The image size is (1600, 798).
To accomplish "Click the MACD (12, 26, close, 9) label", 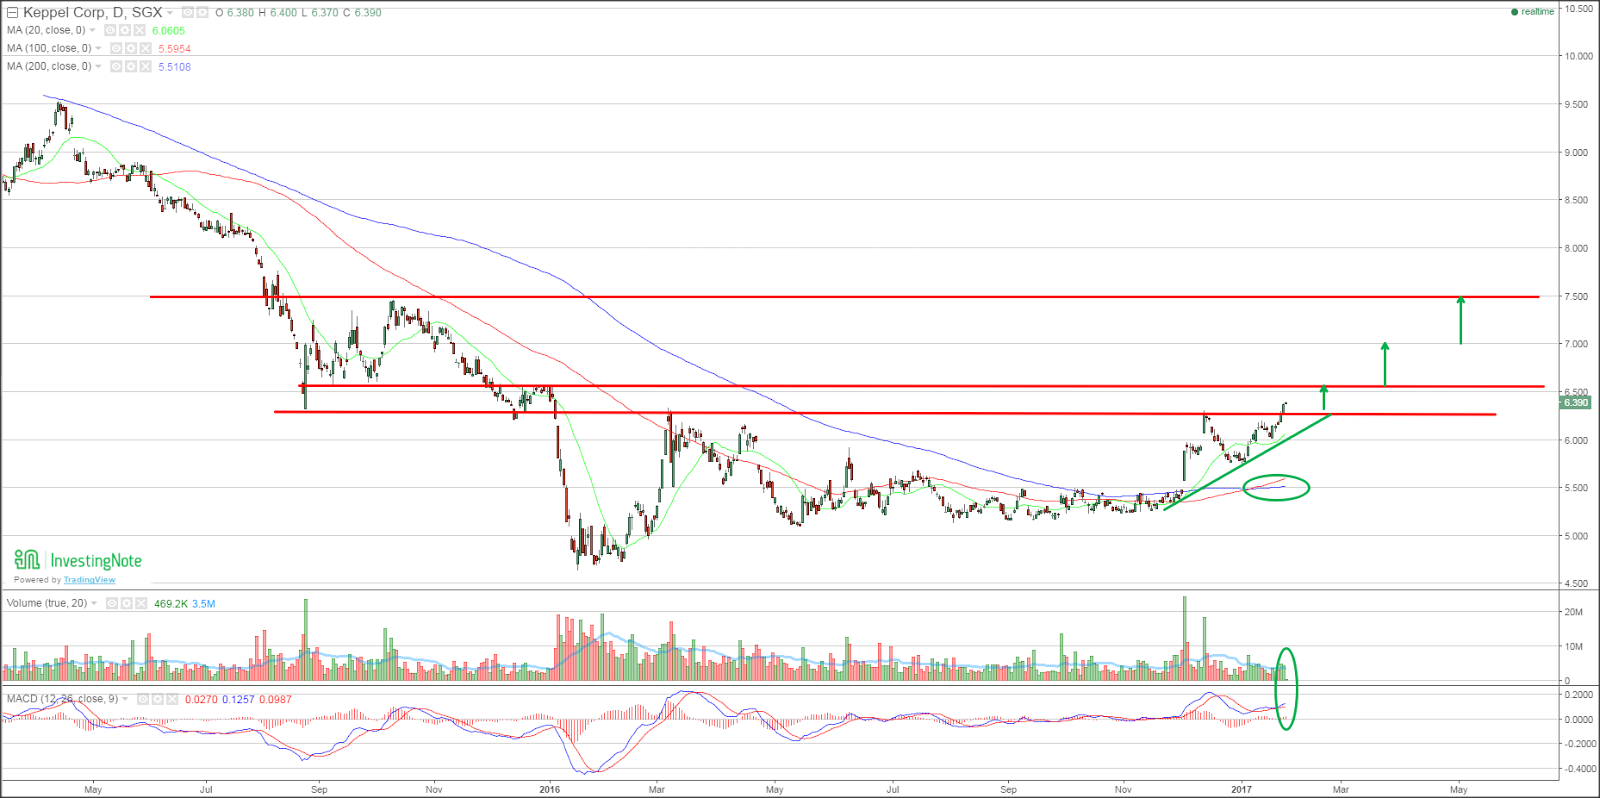I will click(x=62, y=699).
